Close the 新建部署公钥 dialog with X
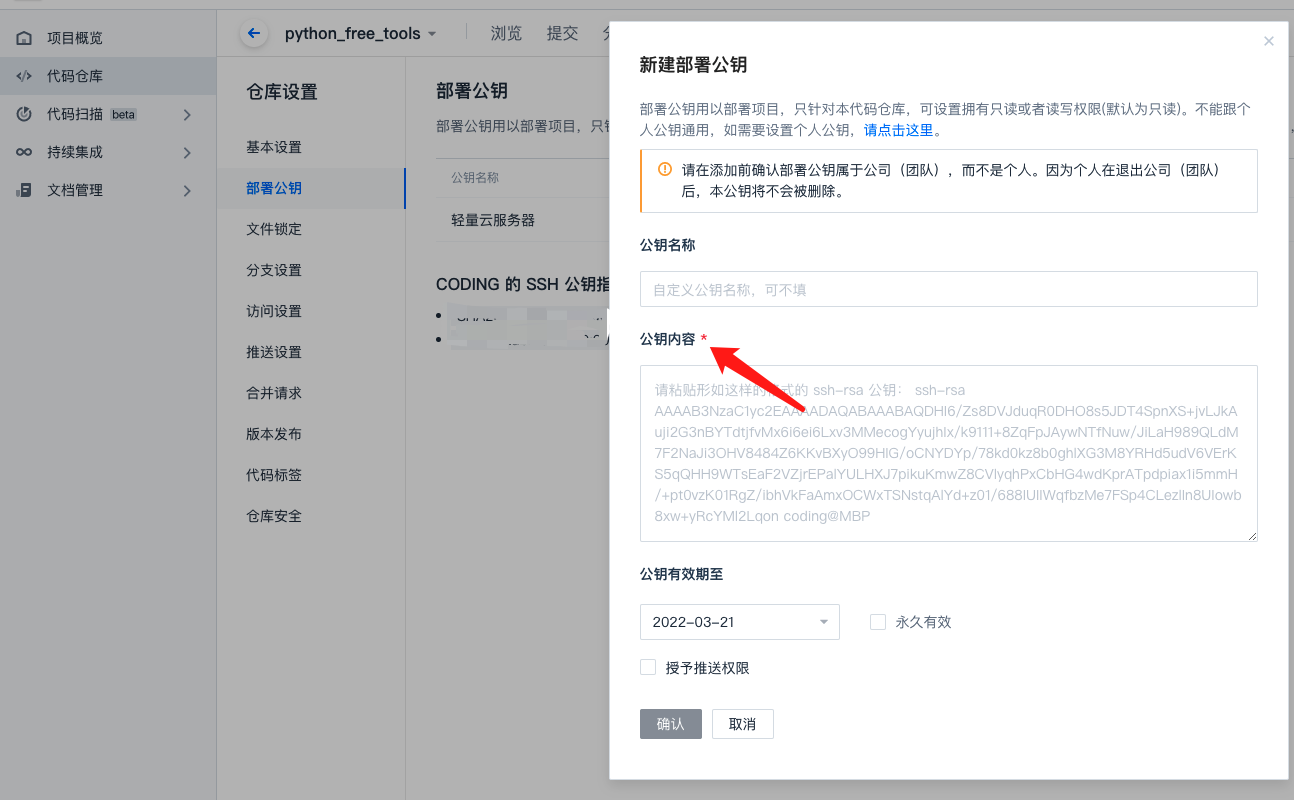 (x=1269, y=41)
